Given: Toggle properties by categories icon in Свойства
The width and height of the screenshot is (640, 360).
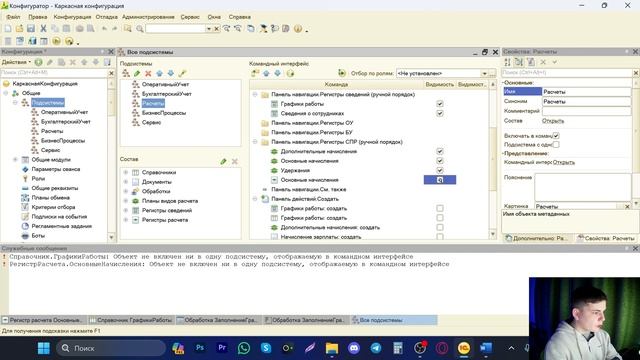Looking at the screenshot, I should point(519,62).
